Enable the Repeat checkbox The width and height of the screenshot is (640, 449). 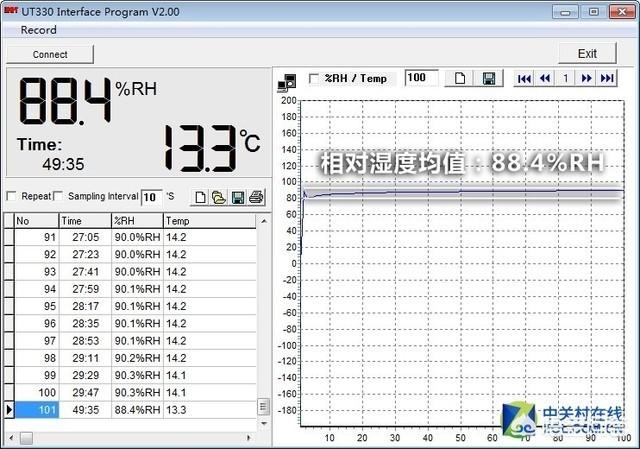pos(11,196)
